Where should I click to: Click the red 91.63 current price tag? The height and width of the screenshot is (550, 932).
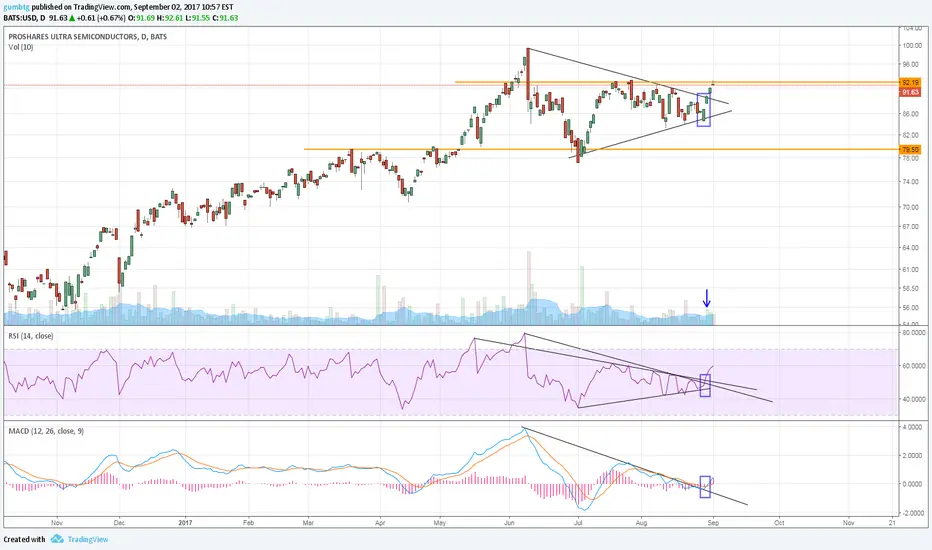[x=910, y=92]
